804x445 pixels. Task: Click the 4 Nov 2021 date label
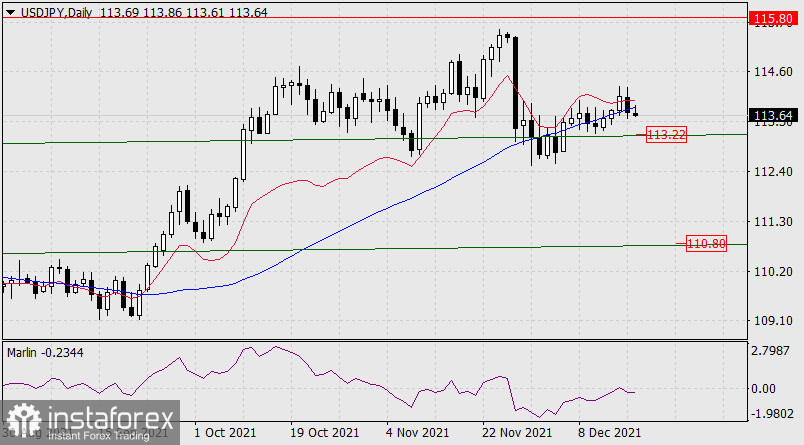[x=417, y=432]
